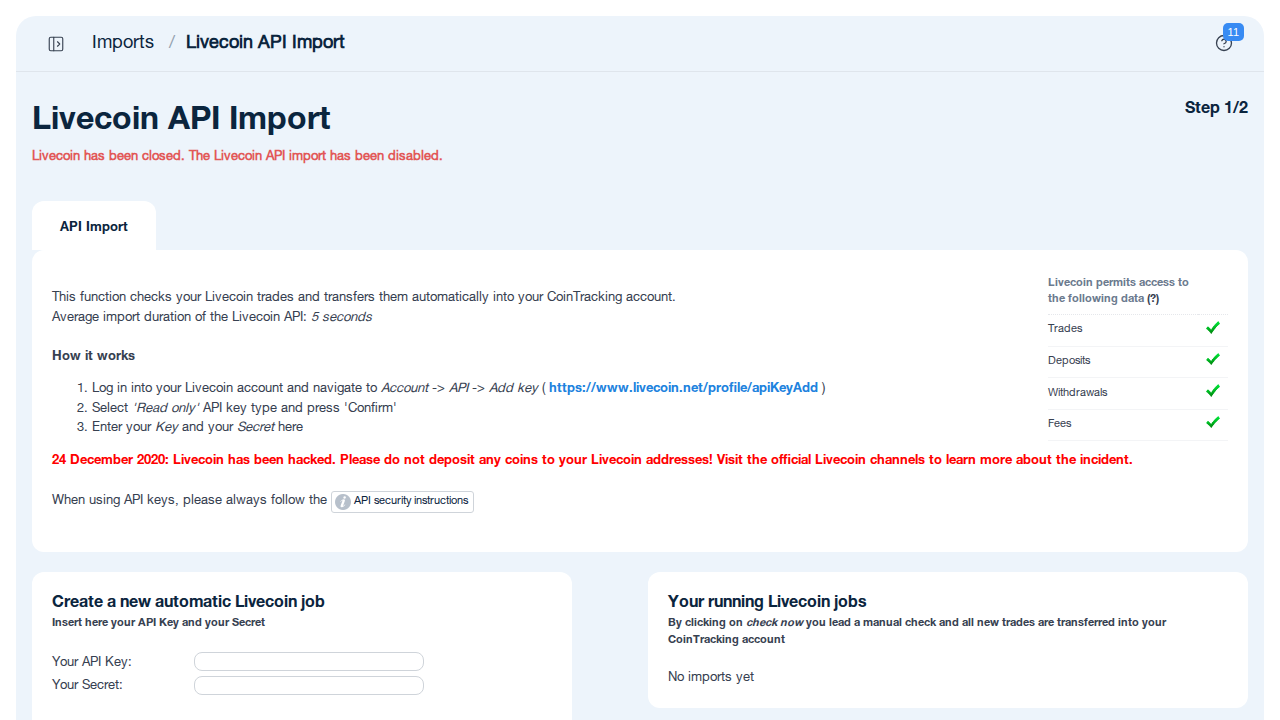
Task: Click the info icon on API security instructions
Action: click(342, 501)
